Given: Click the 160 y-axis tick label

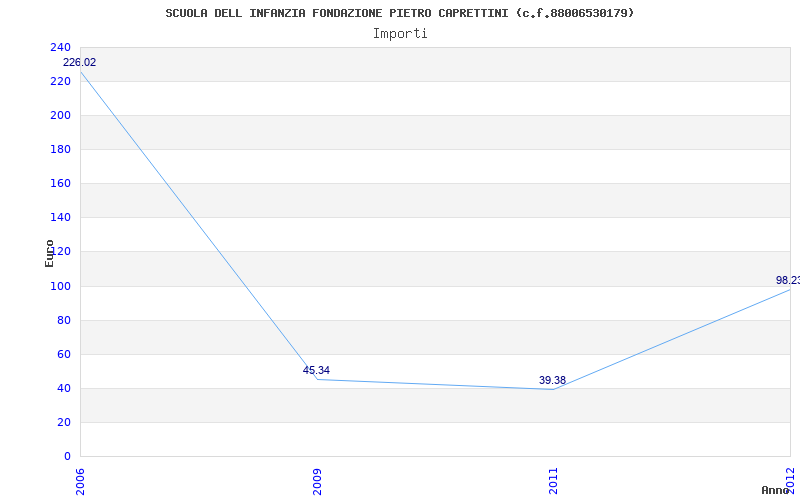Looking at the screenshot, I should click(60, 184).
